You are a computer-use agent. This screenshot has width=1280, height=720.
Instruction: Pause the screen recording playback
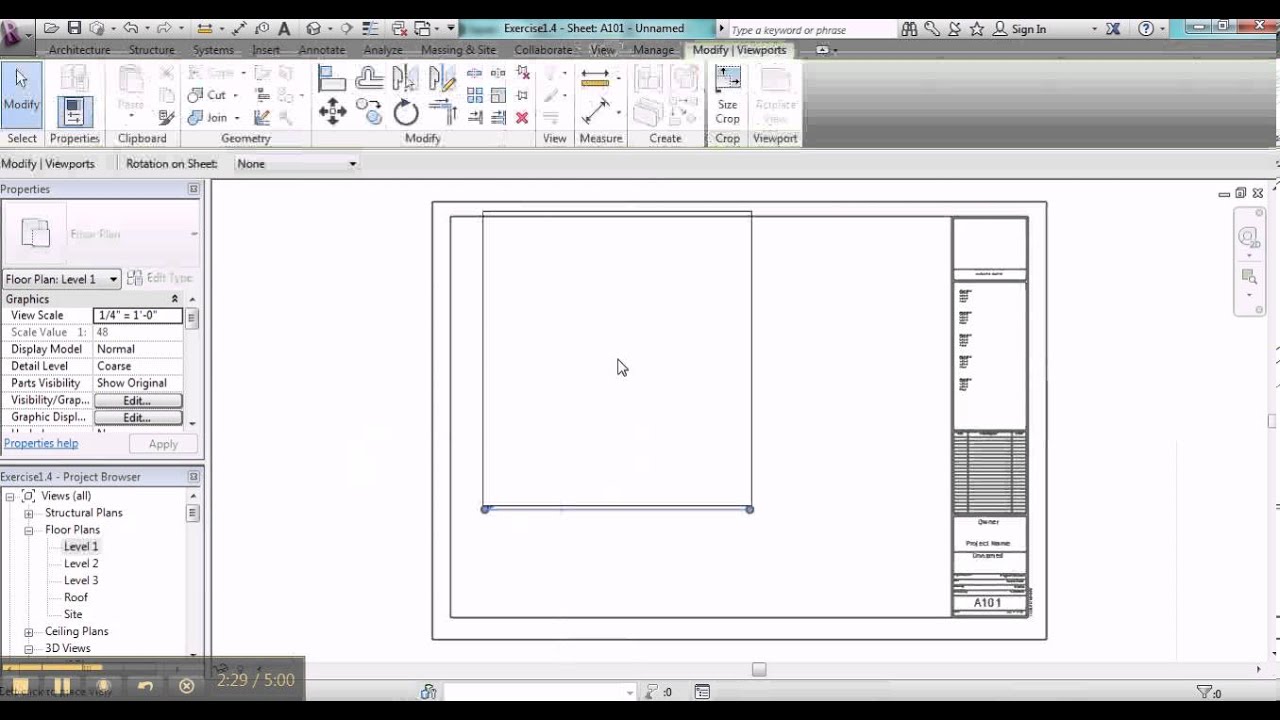pos(61,686)
